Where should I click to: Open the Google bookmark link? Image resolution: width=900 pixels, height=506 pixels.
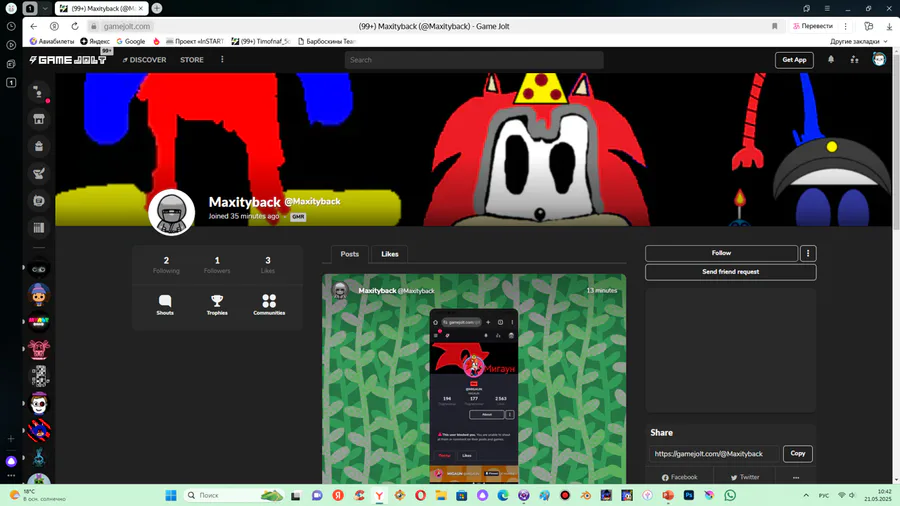pyautogui.click(x=130, y=41)
